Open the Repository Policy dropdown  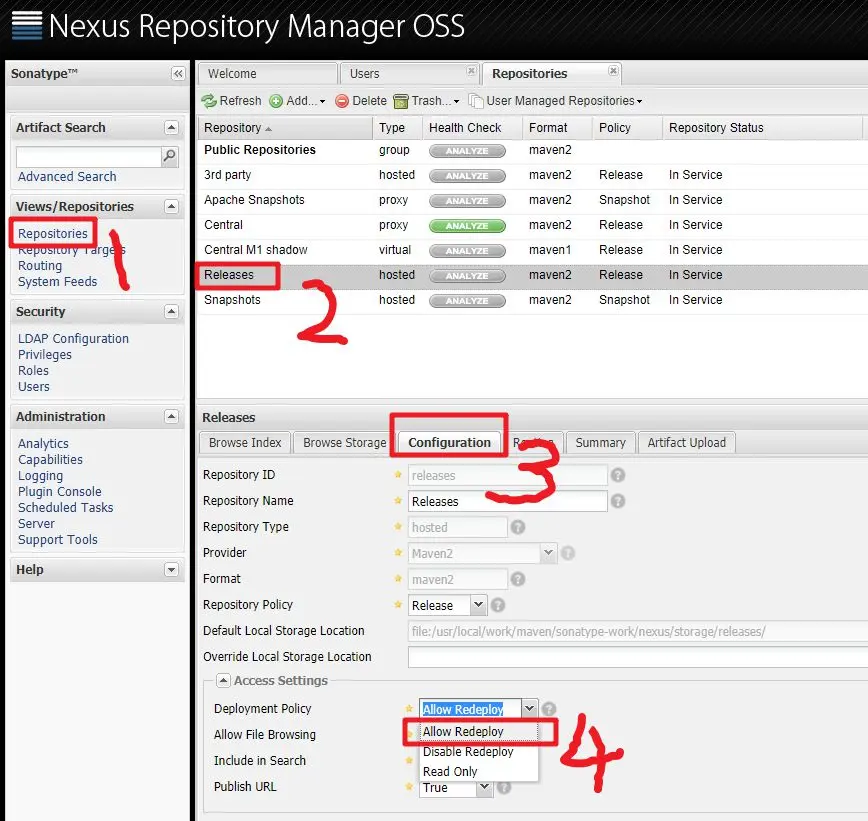coord(478,605)
